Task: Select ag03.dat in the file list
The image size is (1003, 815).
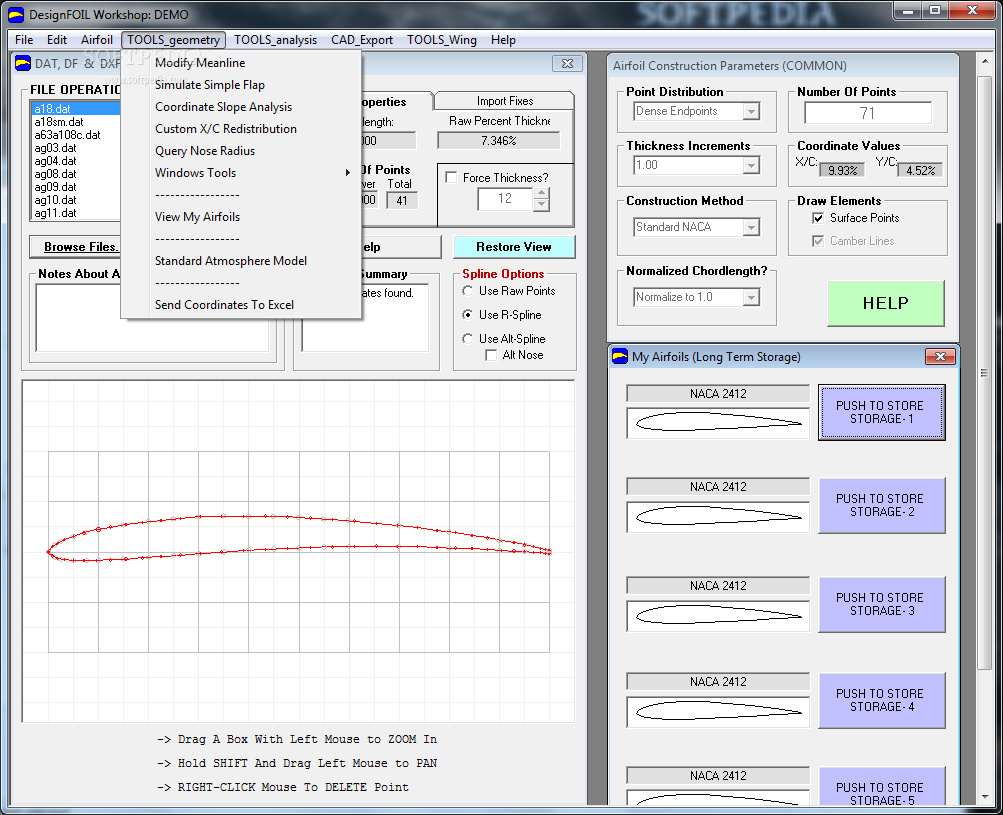Action: [x=75, y=148]
